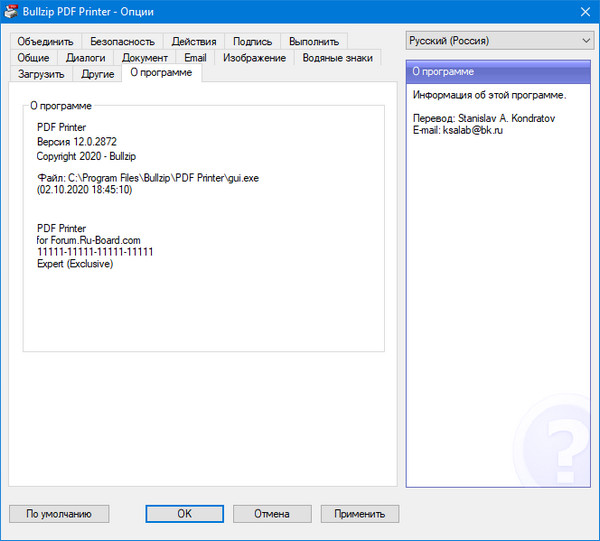
Task: Switch to the Объединить tab
Action: 45,42
